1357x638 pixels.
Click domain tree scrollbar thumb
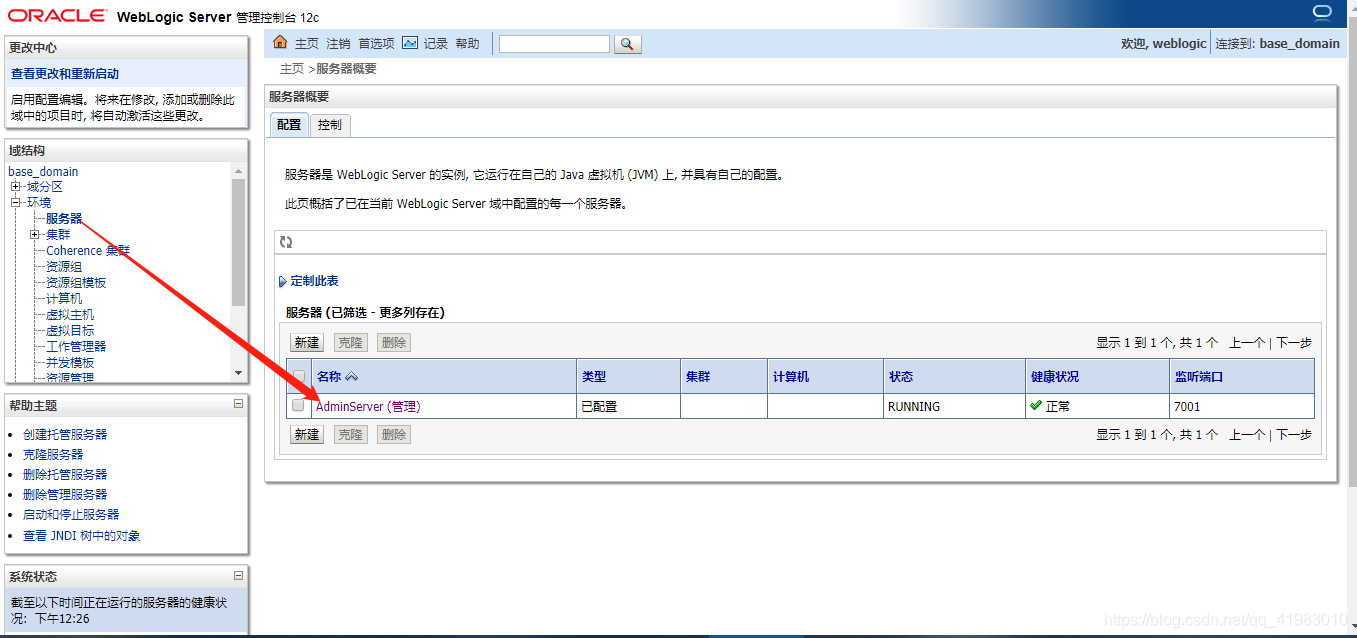(x=238, y=242)
